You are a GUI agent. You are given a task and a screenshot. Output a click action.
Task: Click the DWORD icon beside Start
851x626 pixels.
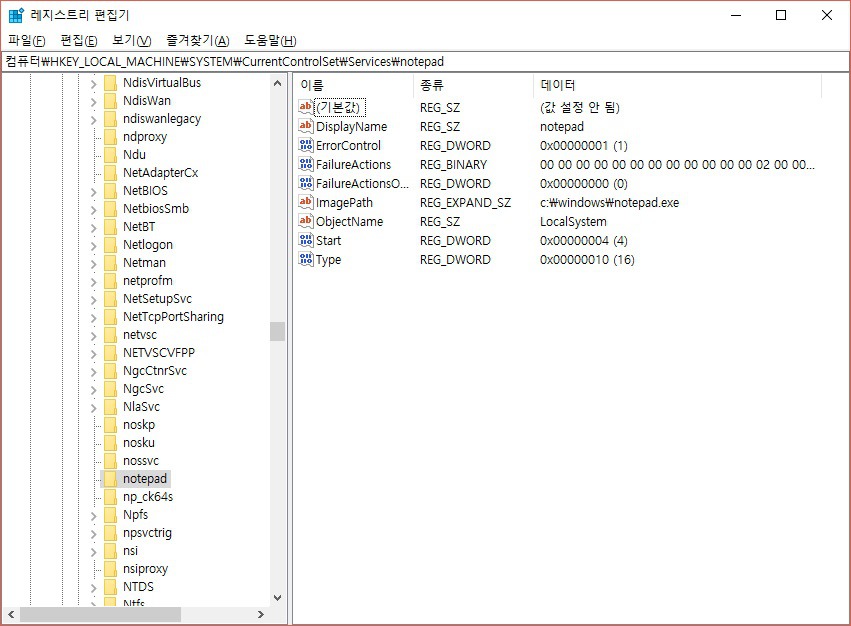coord(306,240)
